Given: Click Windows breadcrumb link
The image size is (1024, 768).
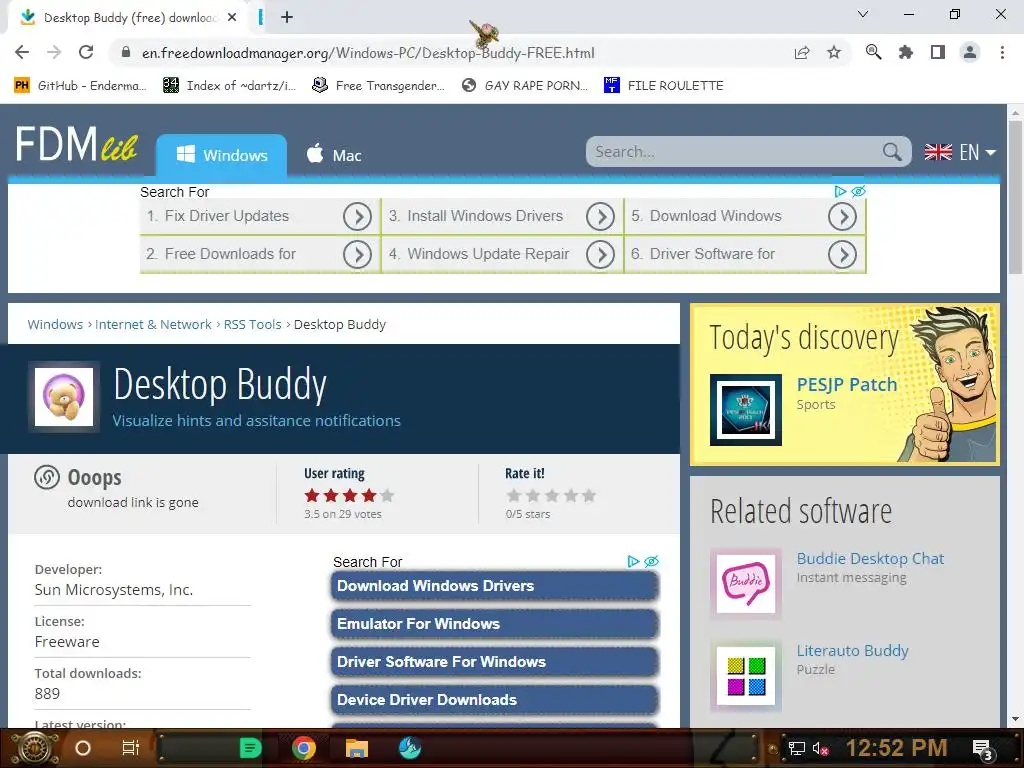Looking at the screenshot, I should pyautogui.click(x=55, y=325).
